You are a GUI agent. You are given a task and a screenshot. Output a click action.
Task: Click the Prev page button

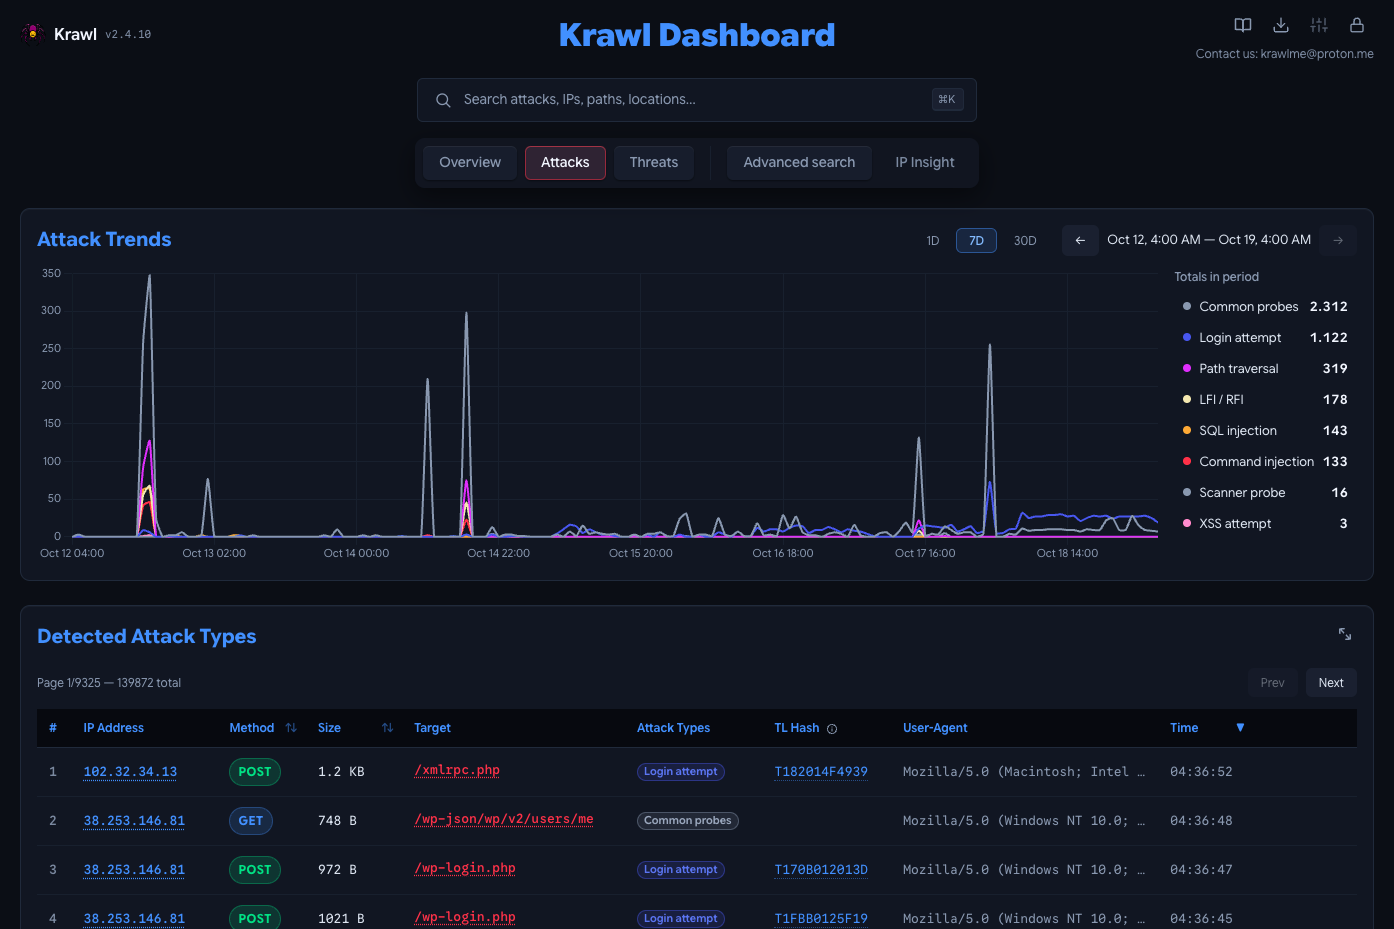[x=1272, y=683]
